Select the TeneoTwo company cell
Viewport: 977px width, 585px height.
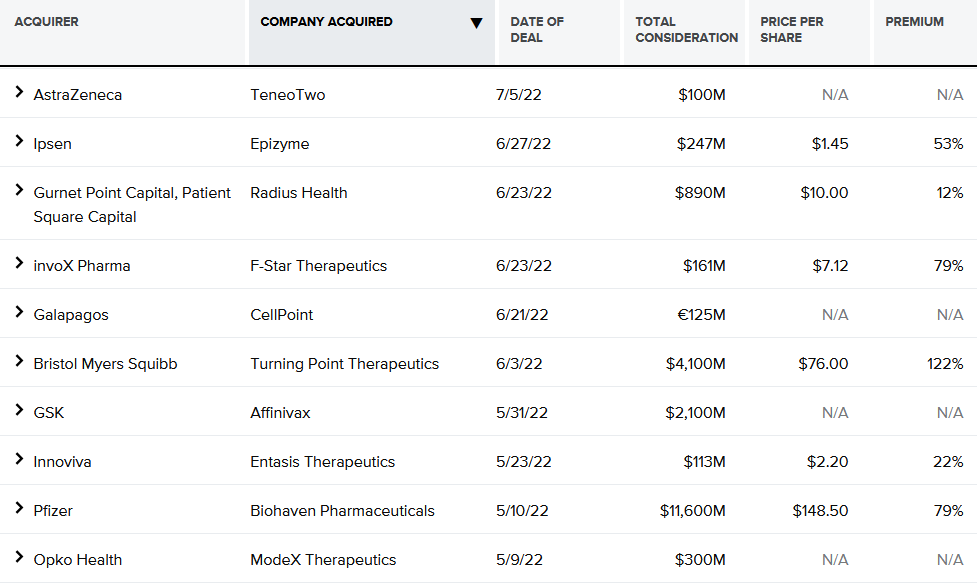tap(287, 95)
